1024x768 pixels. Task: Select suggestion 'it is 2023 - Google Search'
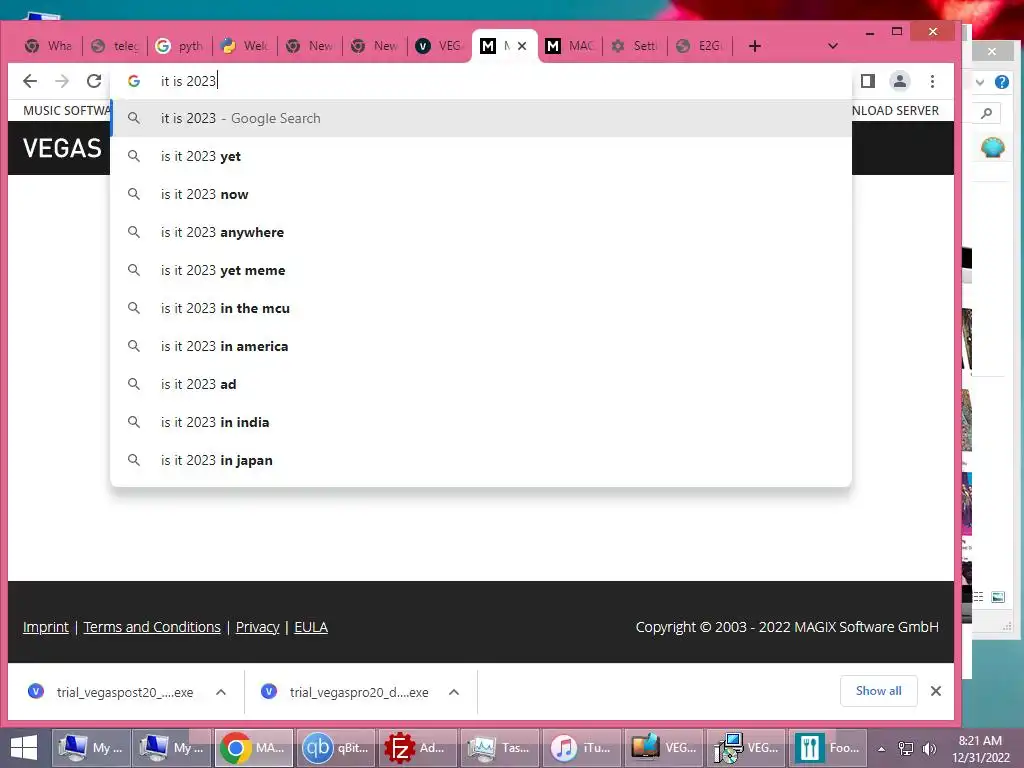tap(481, 118)
